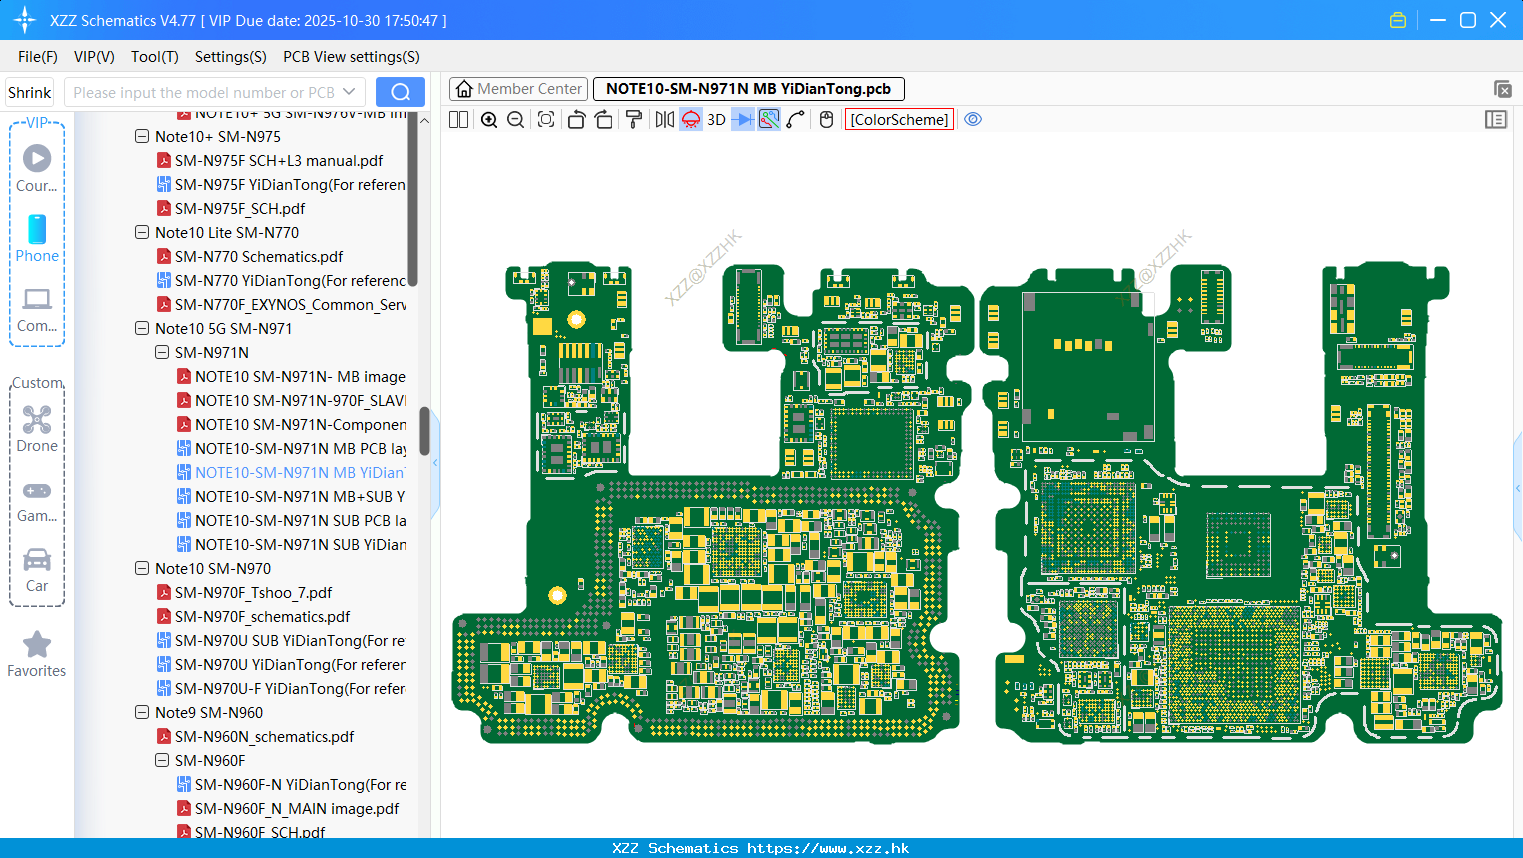Image resolution: width=1523 pixels, height=858 pixels.
Task: Select the Computer category in sidebar
Action: (37, 310)
